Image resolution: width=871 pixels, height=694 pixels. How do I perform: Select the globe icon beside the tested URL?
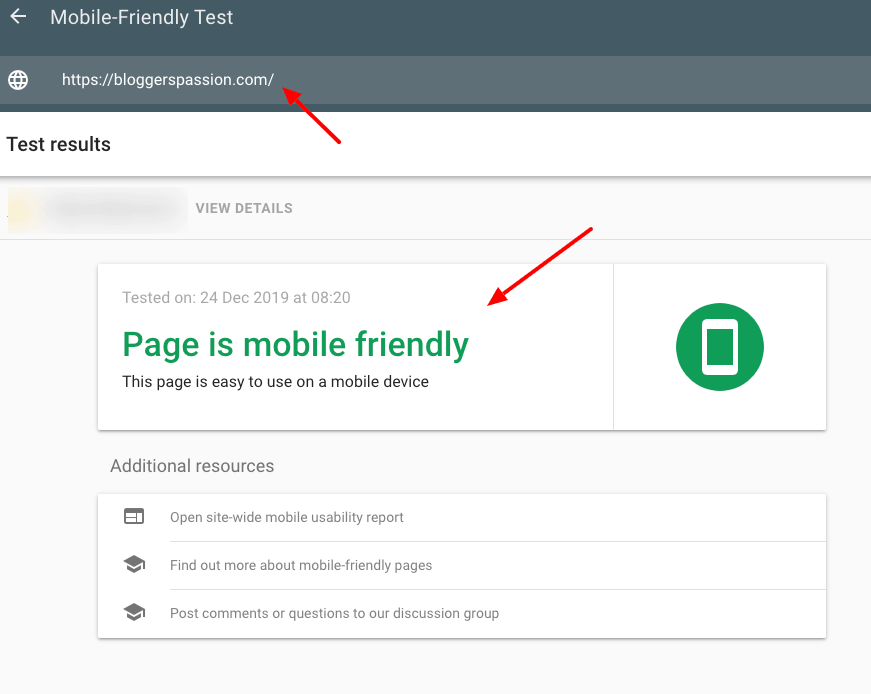pyautogui.click(x=18, y=80)
